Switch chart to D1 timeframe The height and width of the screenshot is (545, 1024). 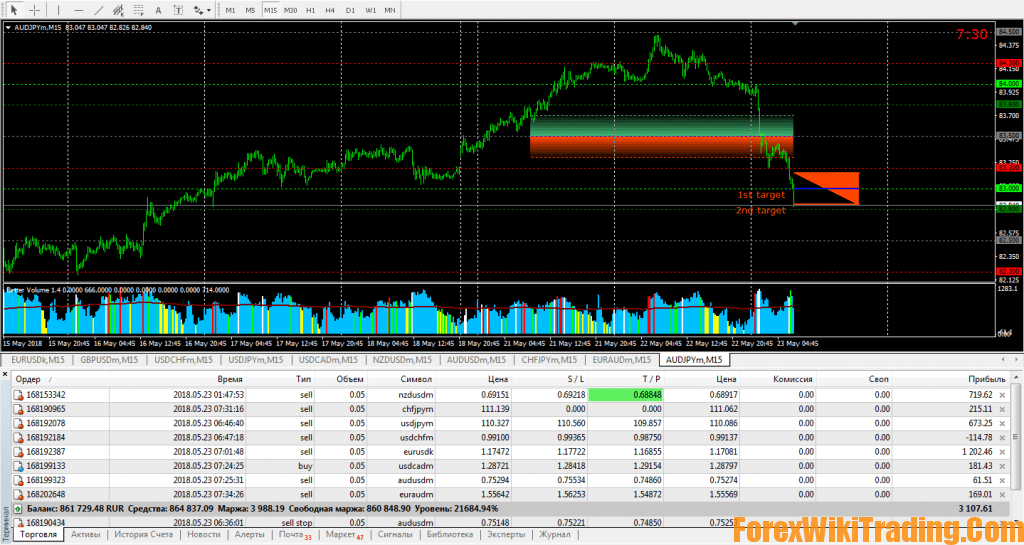pyautogui.click(x=350, y=10)
